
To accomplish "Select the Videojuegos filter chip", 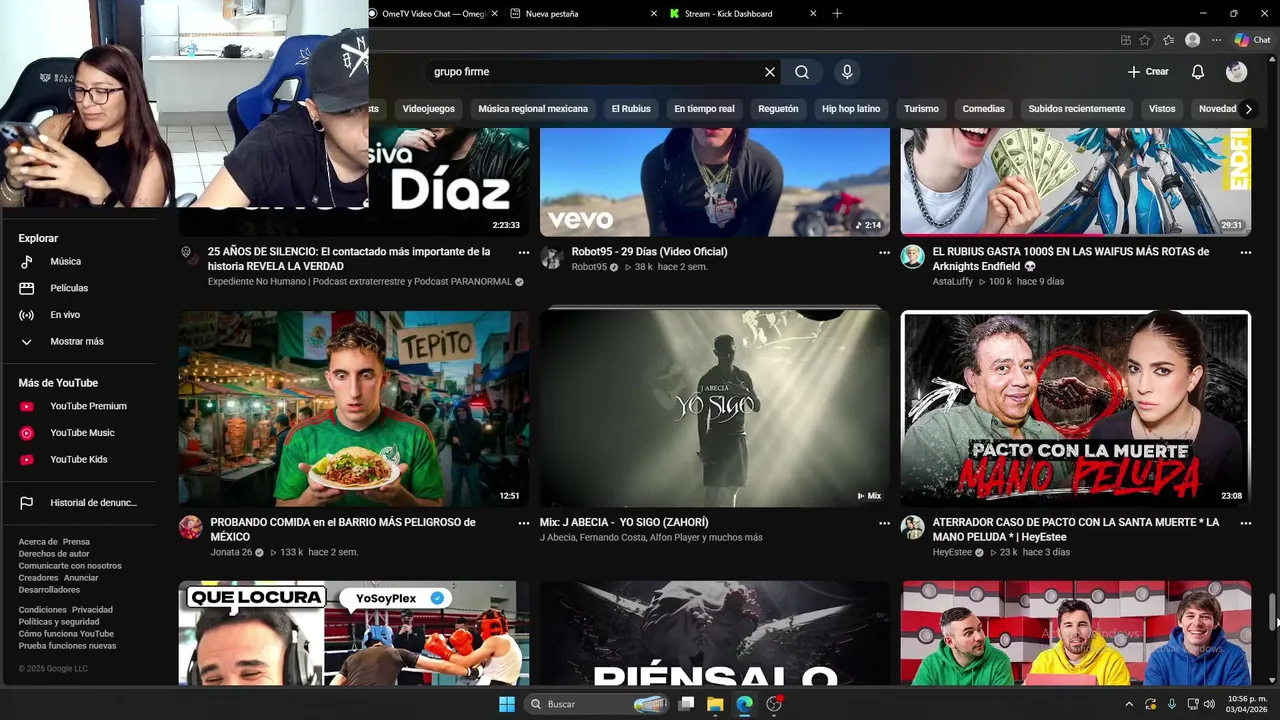I will tap(428, 109).
